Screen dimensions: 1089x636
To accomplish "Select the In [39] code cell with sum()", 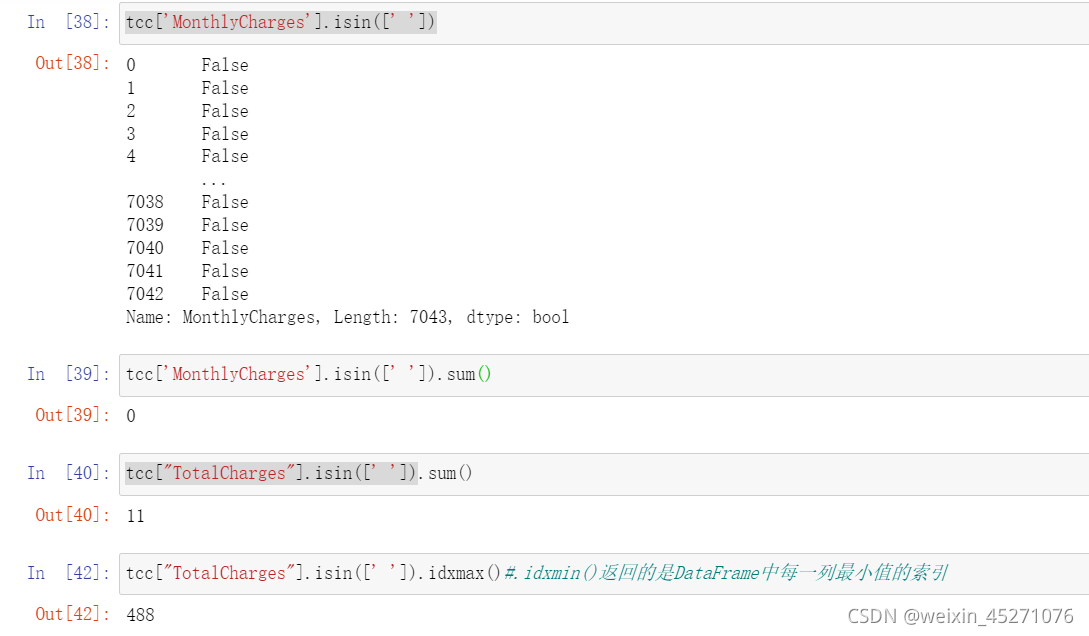I will (604, 375).
